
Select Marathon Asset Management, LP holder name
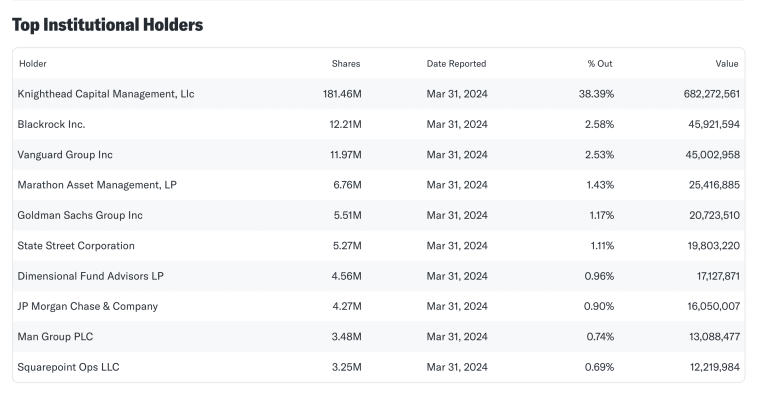click(x=97, y=185)
